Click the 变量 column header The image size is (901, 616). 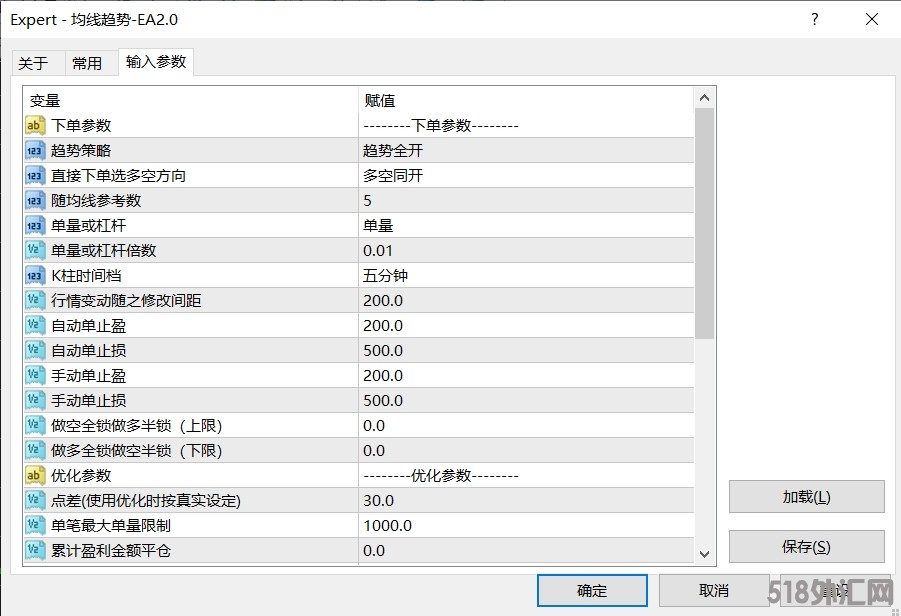pos(191,101)
